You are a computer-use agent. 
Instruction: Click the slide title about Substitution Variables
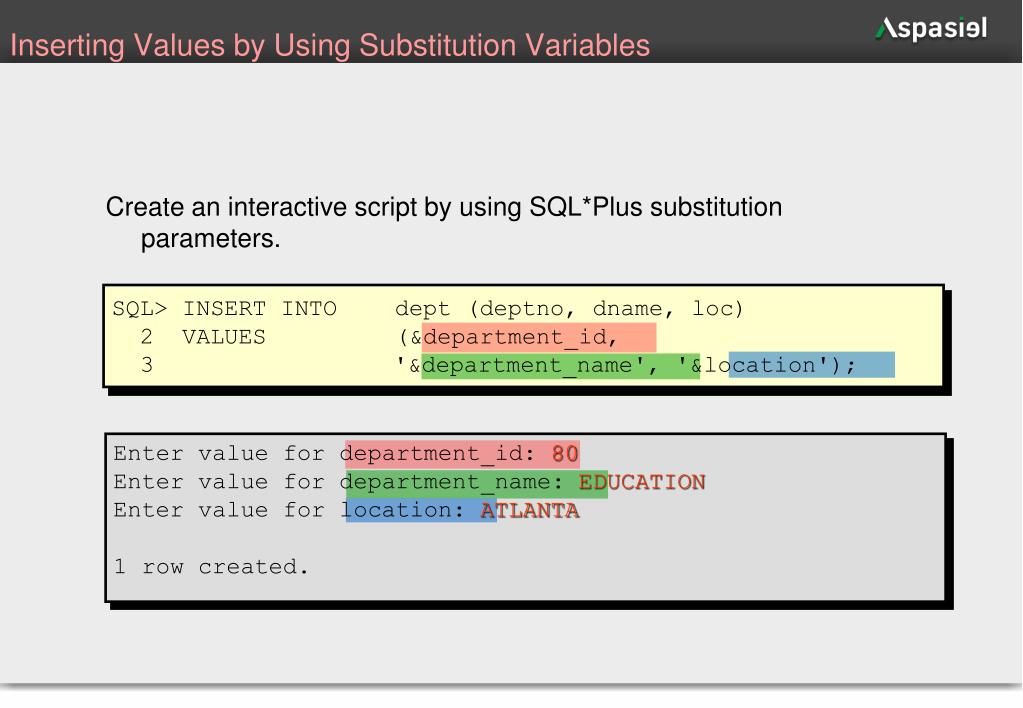tap(330, 46)
